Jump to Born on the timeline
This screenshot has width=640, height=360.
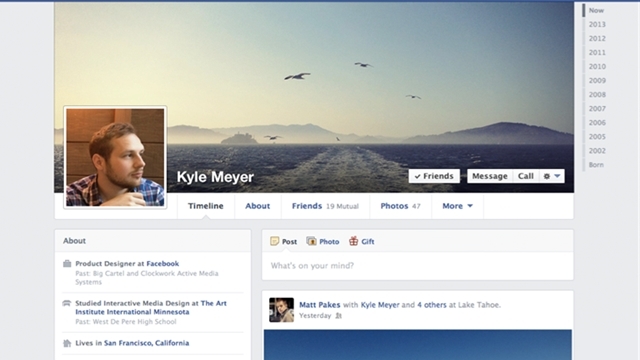[596, 165]
